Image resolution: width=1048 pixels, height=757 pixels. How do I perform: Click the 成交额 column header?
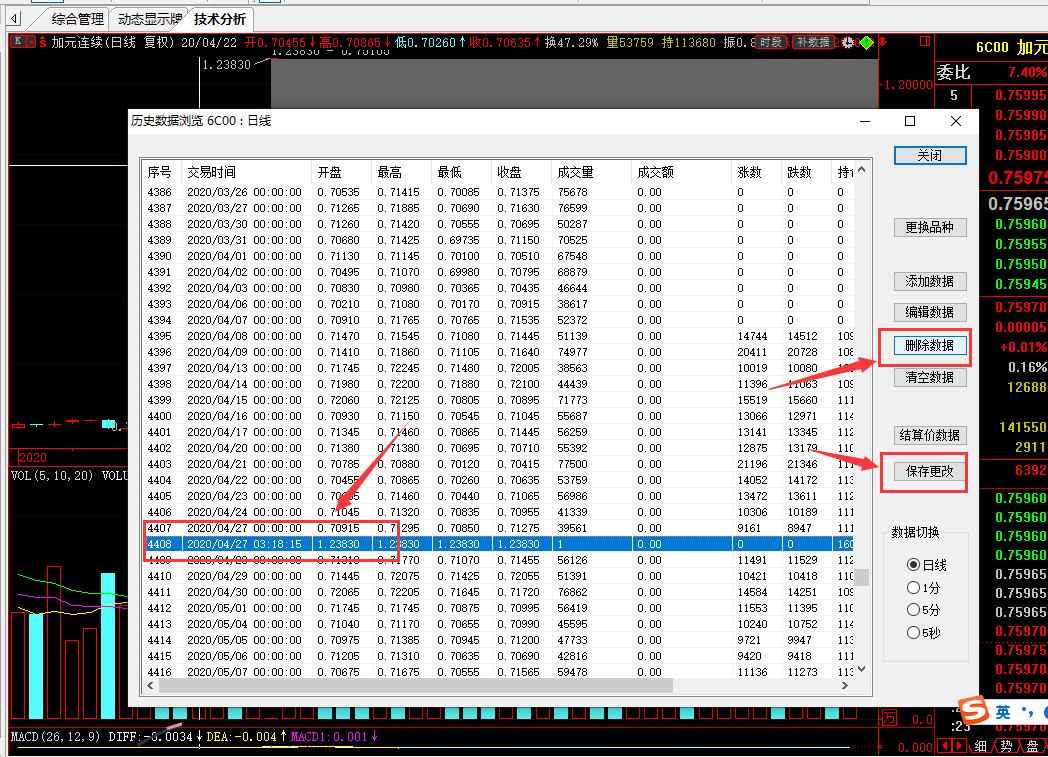coord(681,172)
